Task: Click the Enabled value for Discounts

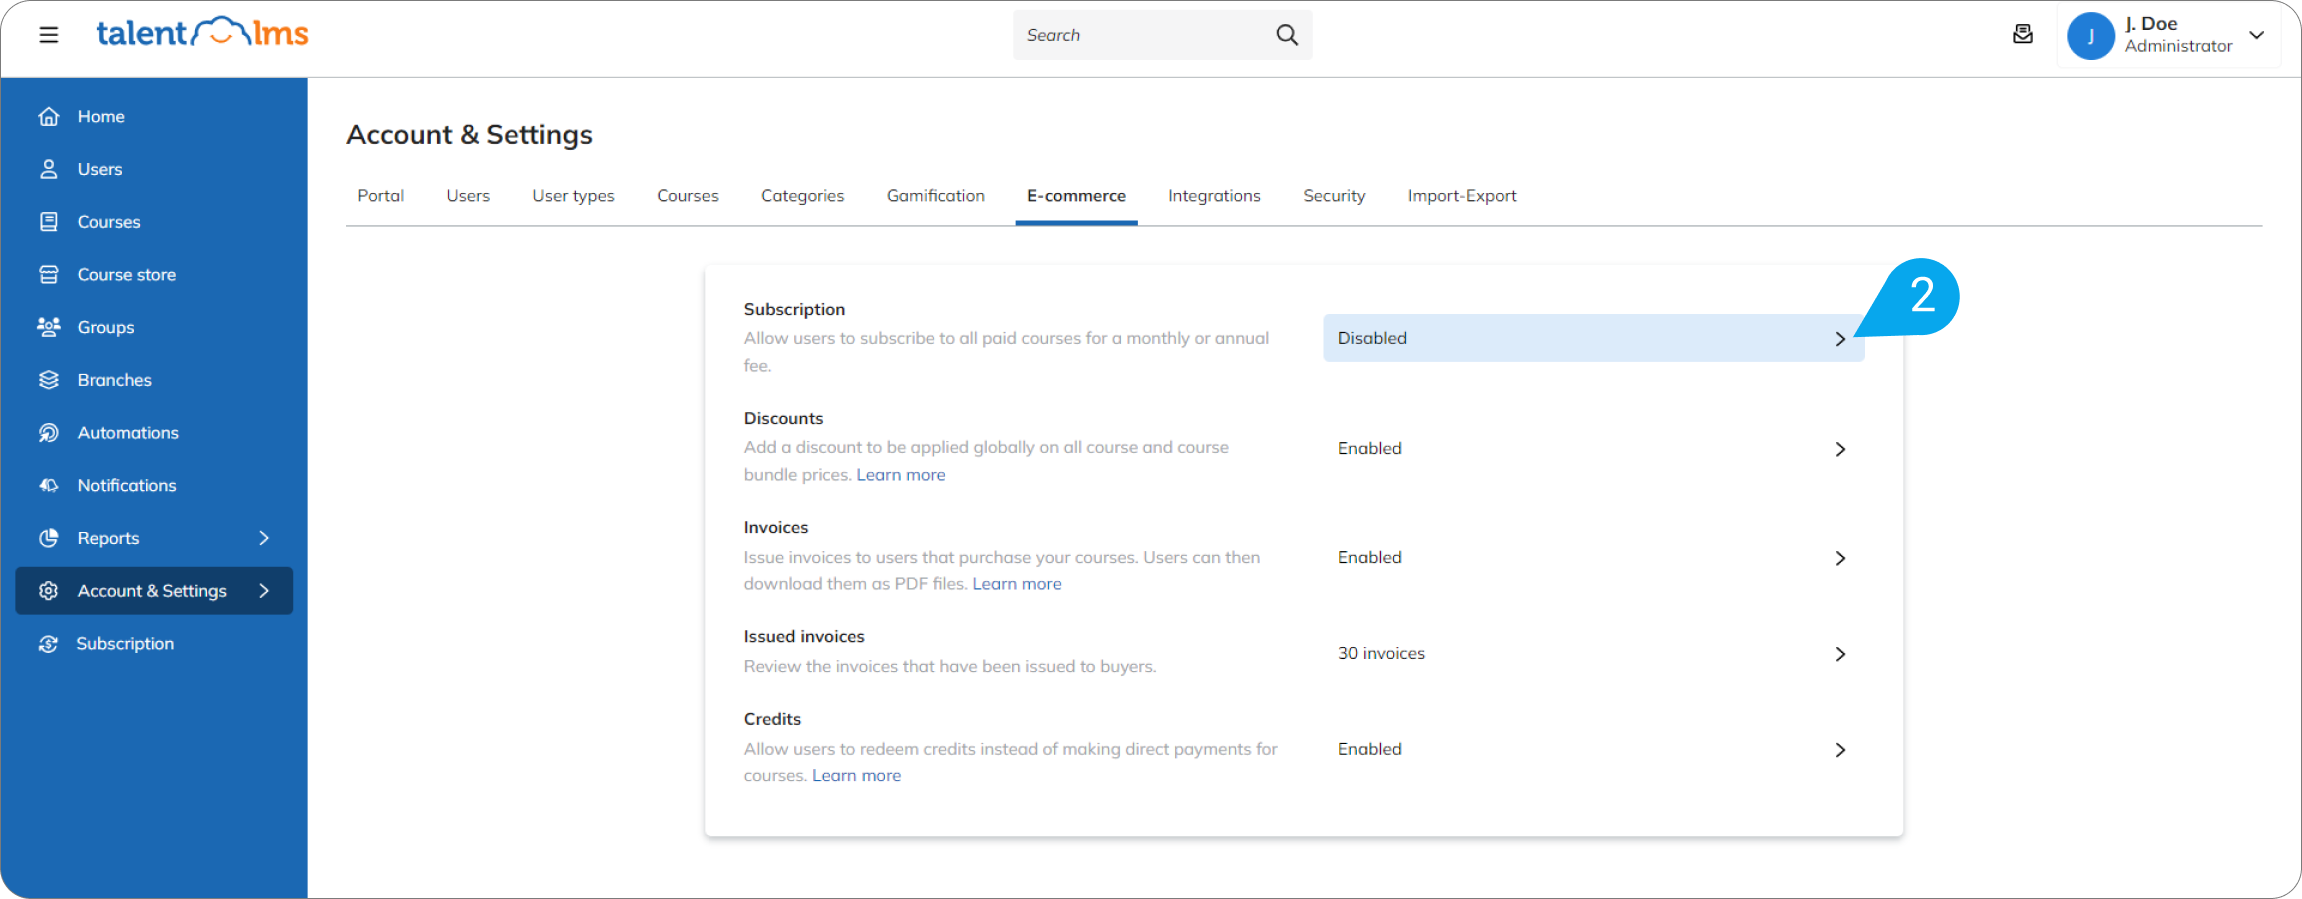Action: tap(1370, 448)
